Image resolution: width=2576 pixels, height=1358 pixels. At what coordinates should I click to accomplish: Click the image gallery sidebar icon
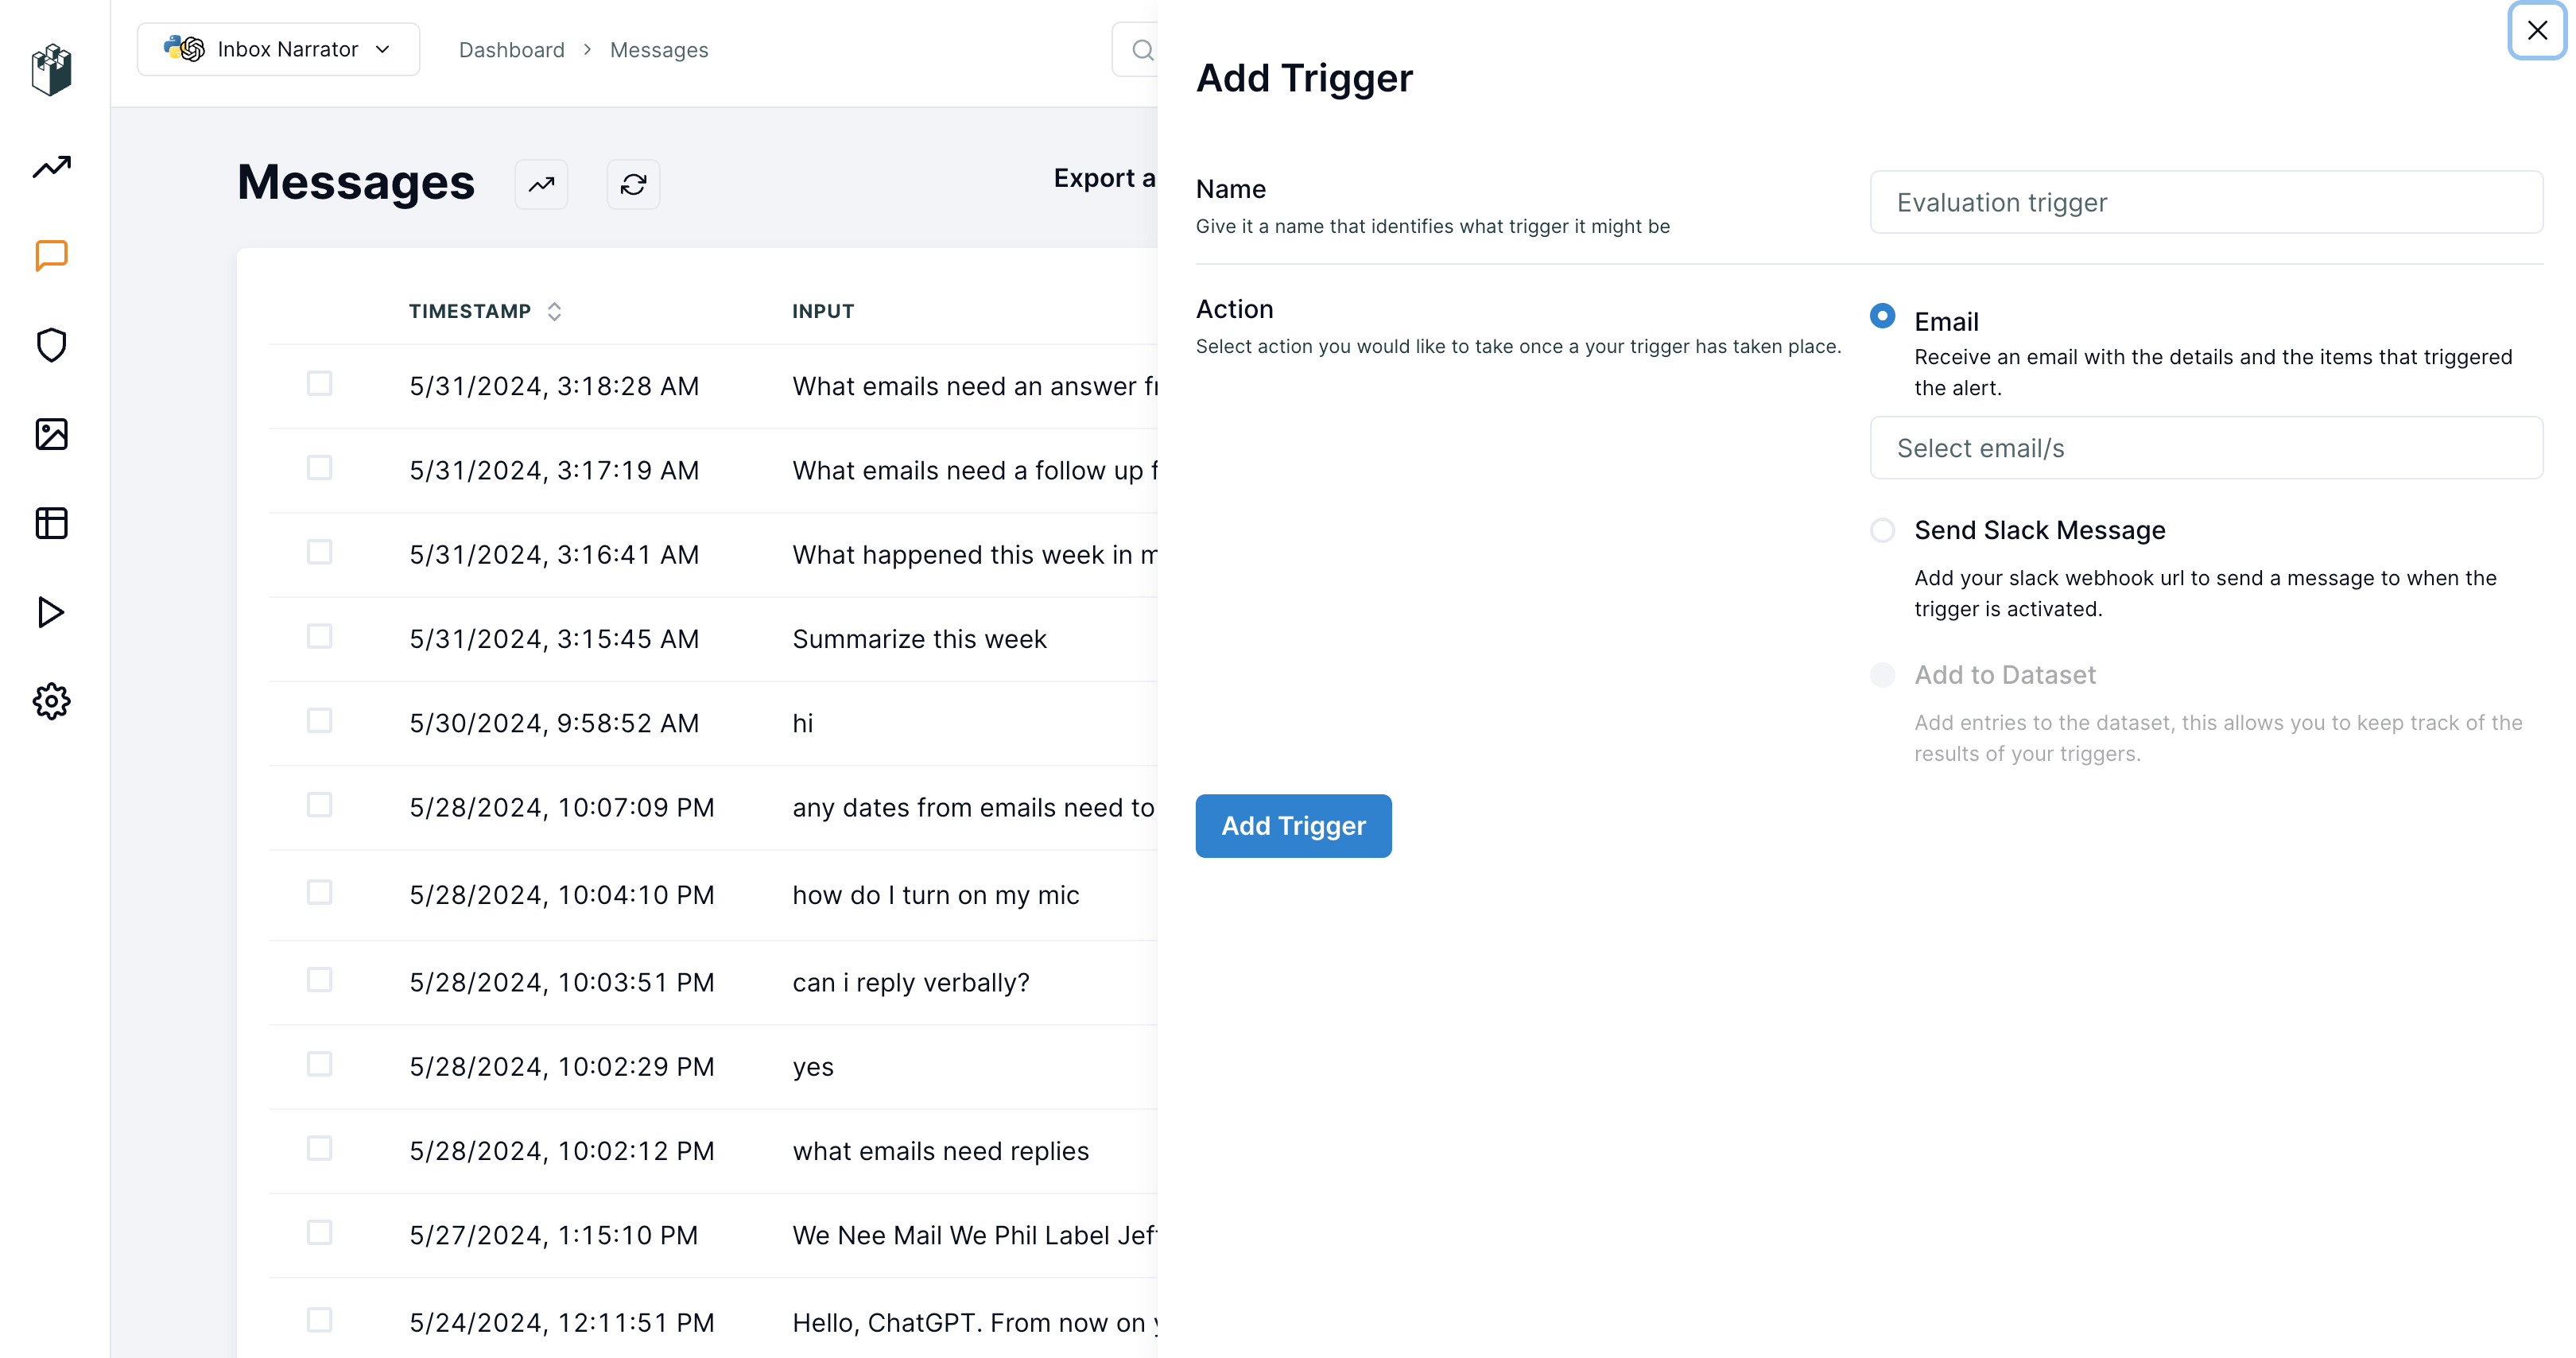pyautogui.click(x=51, y=434)
